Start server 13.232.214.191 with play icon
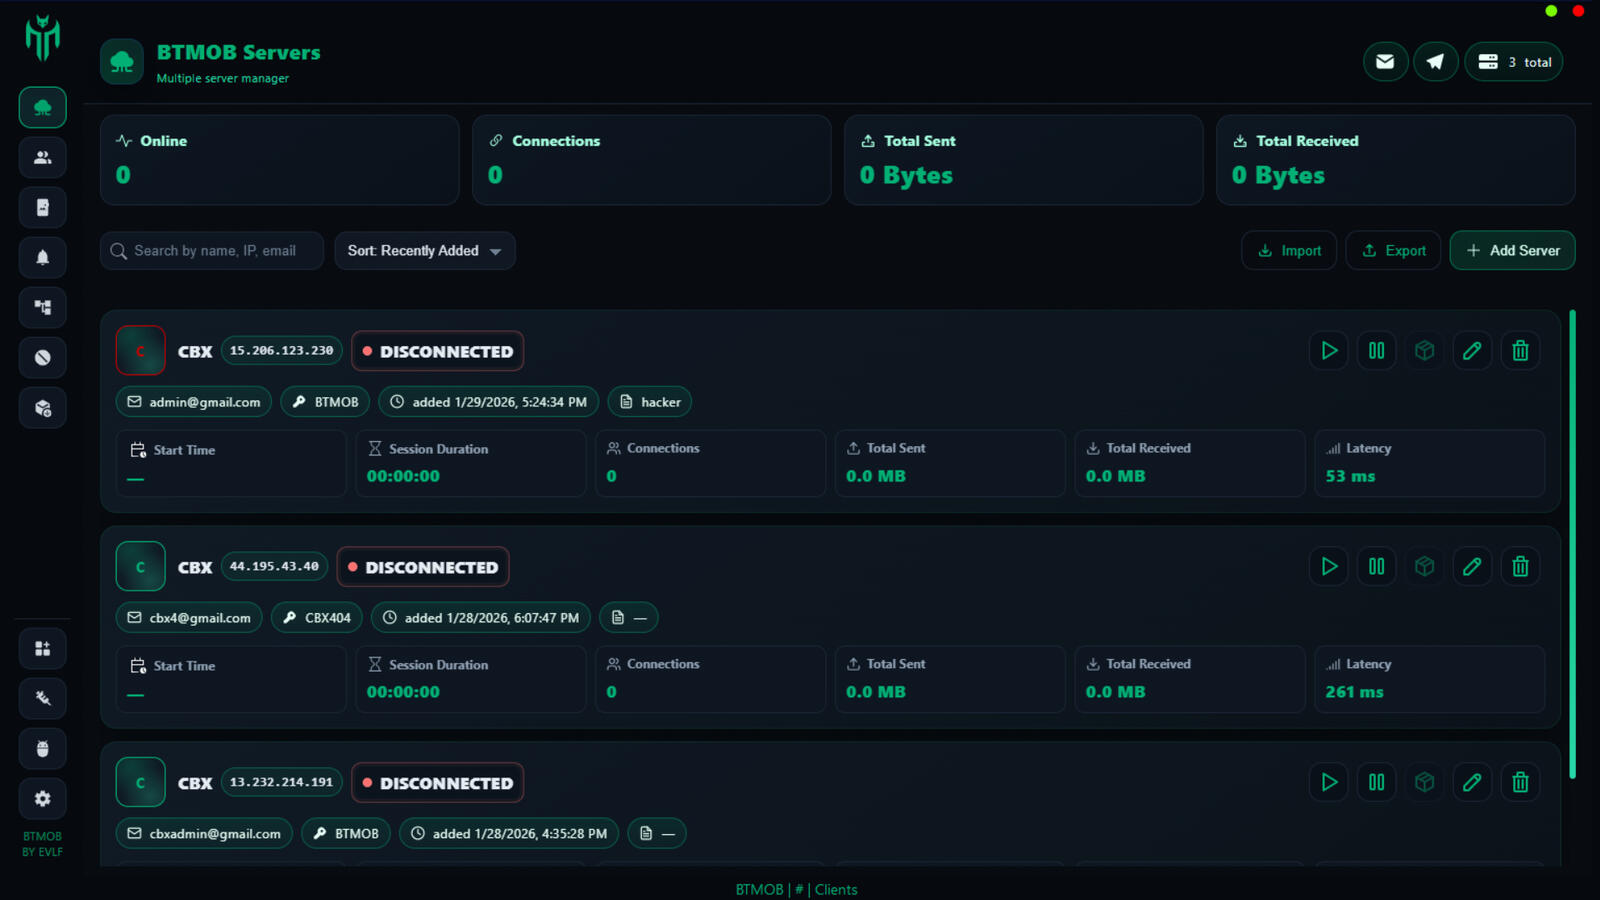 click(x=1329, y=783)
